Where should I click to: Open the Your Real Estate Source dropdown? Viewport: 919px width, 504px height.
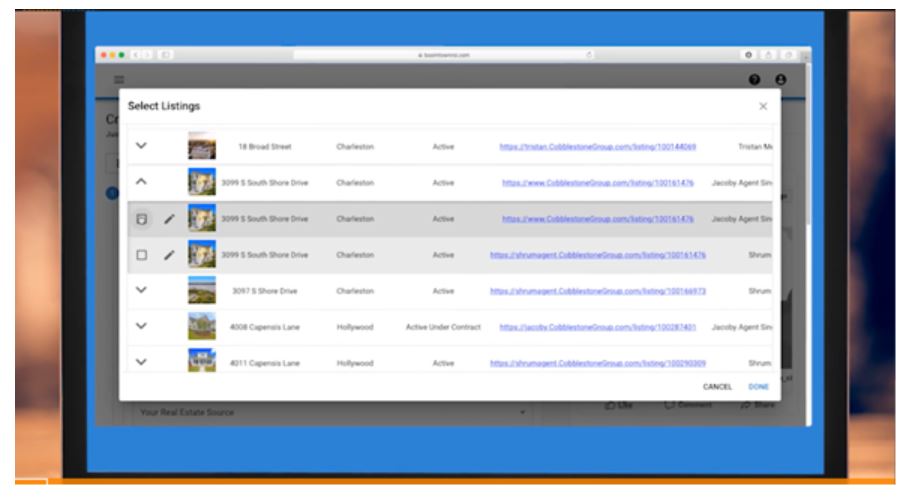pyautogui.click(x=332, y=413)
